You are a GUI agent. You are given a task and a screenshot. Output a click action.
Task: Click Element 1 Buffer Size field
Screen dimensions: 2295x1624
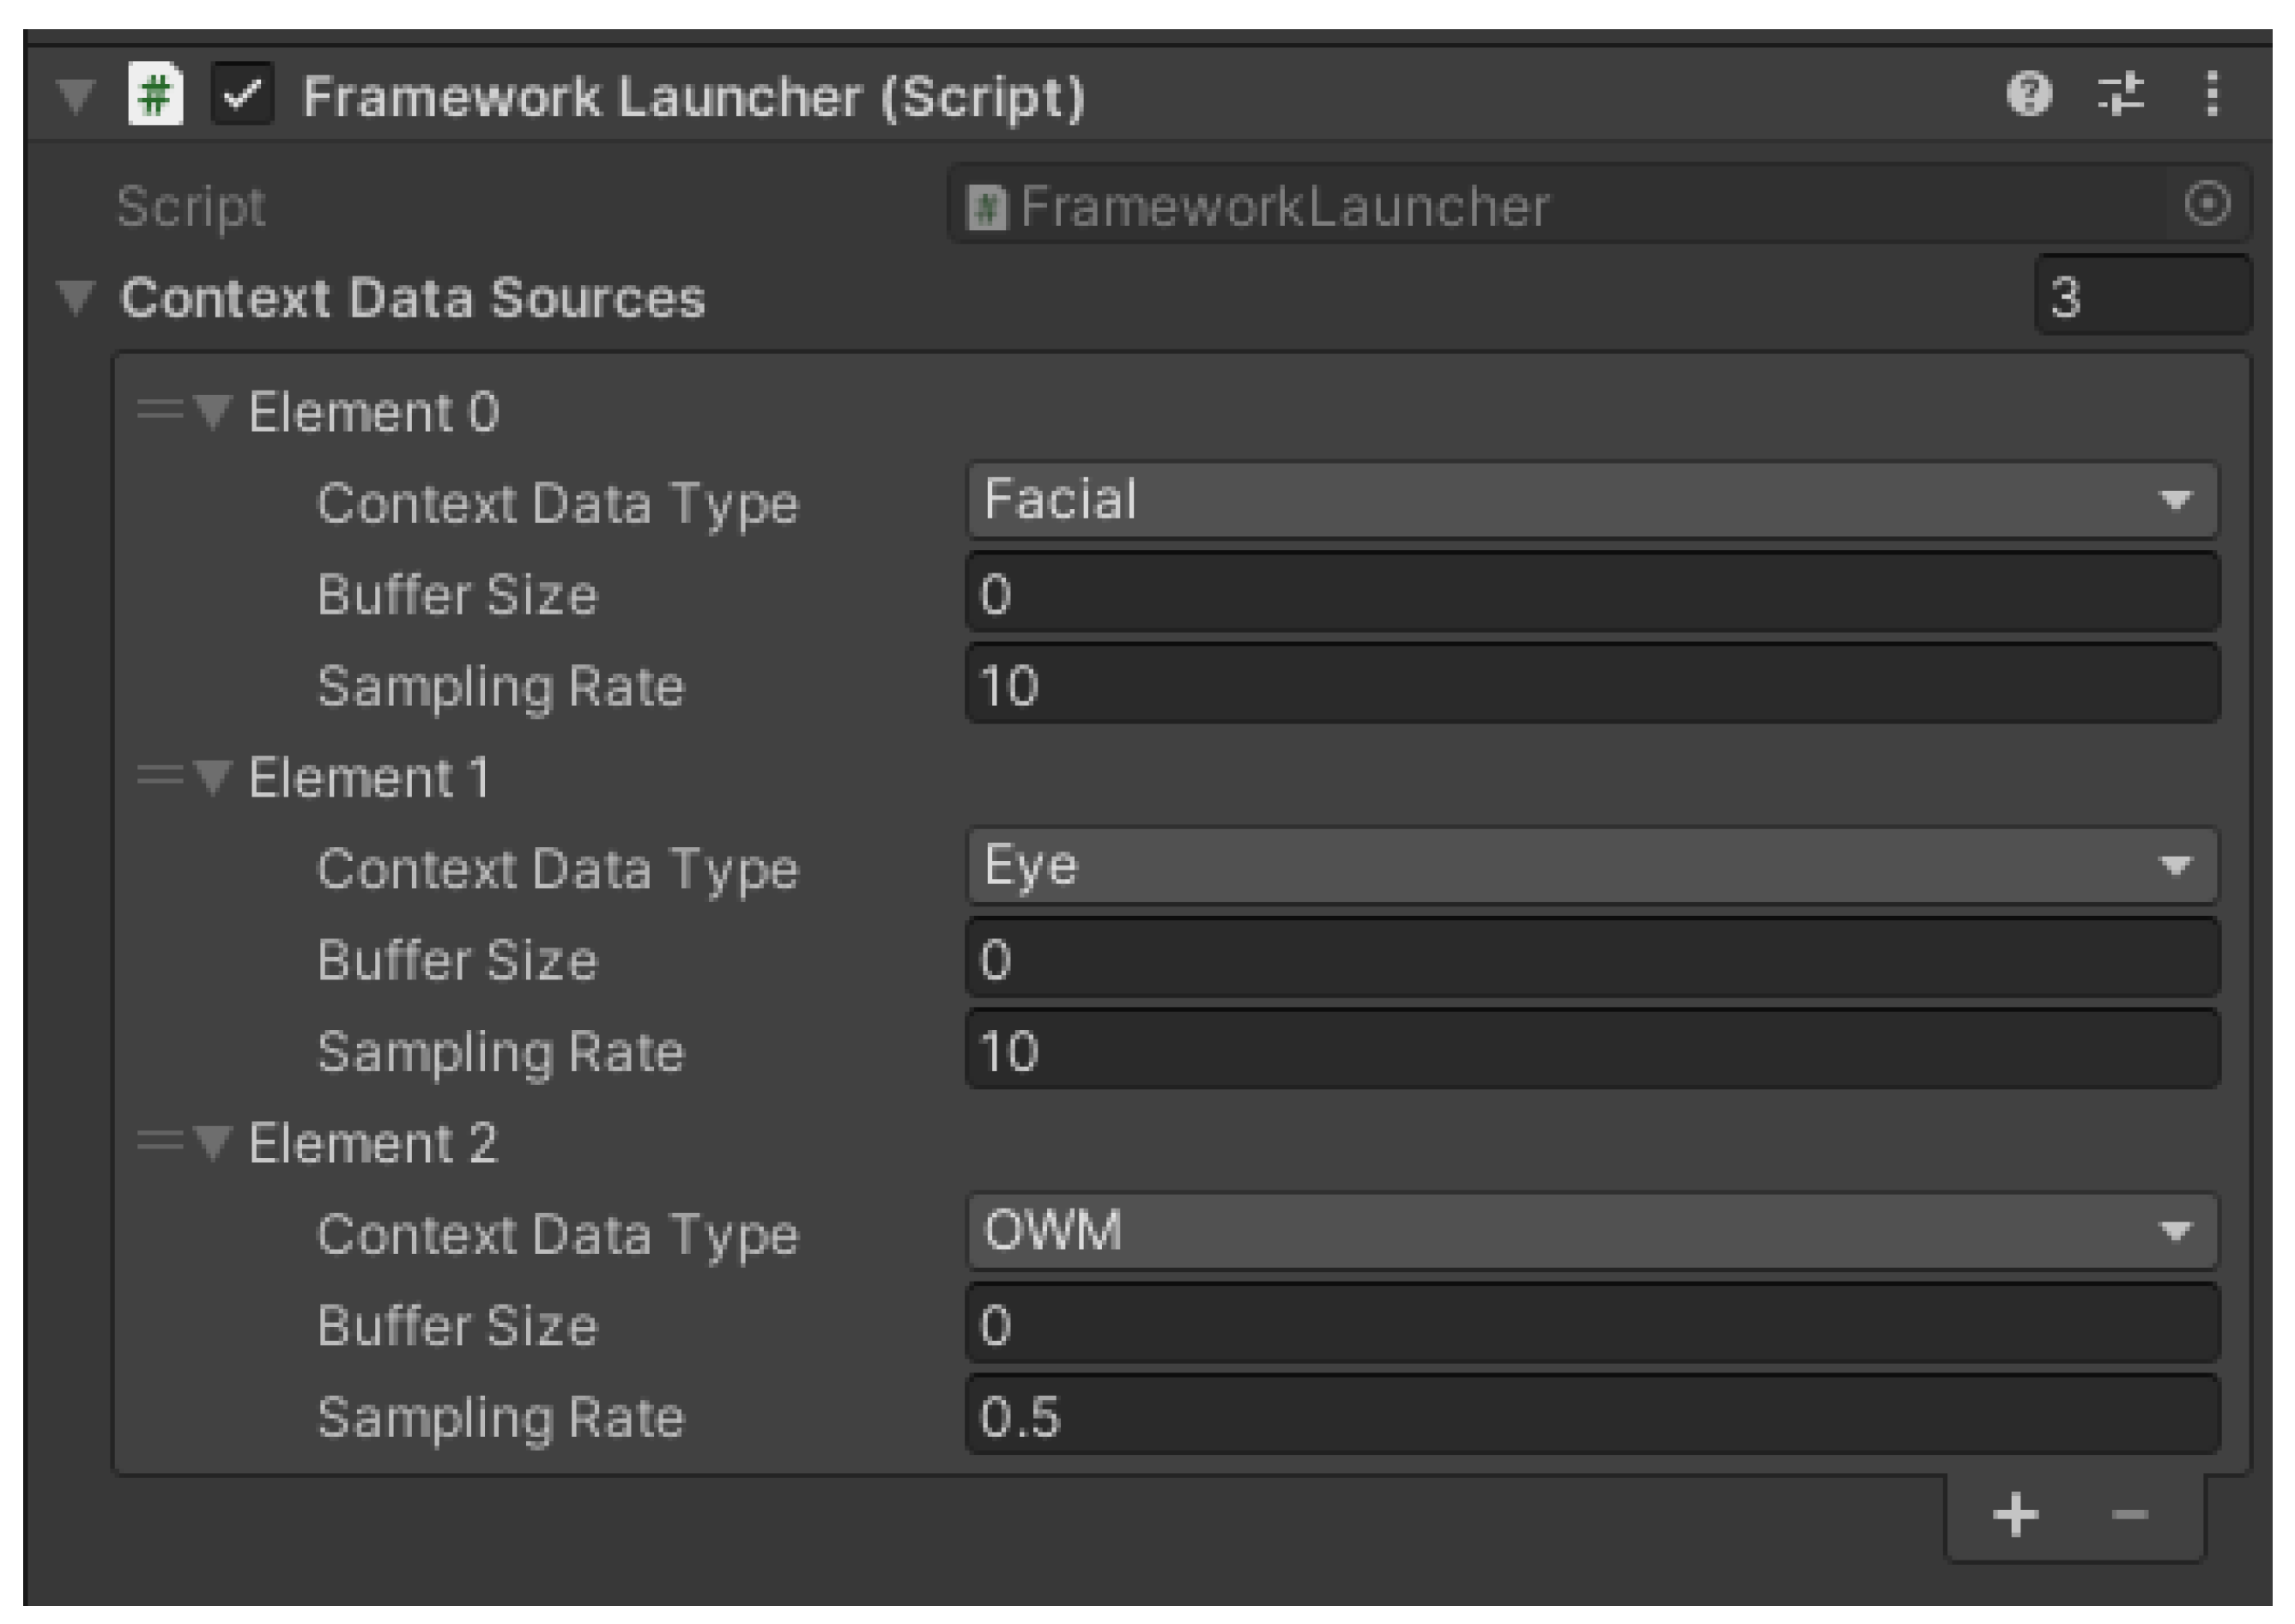pyautogui.click(x=1590, y=959)
